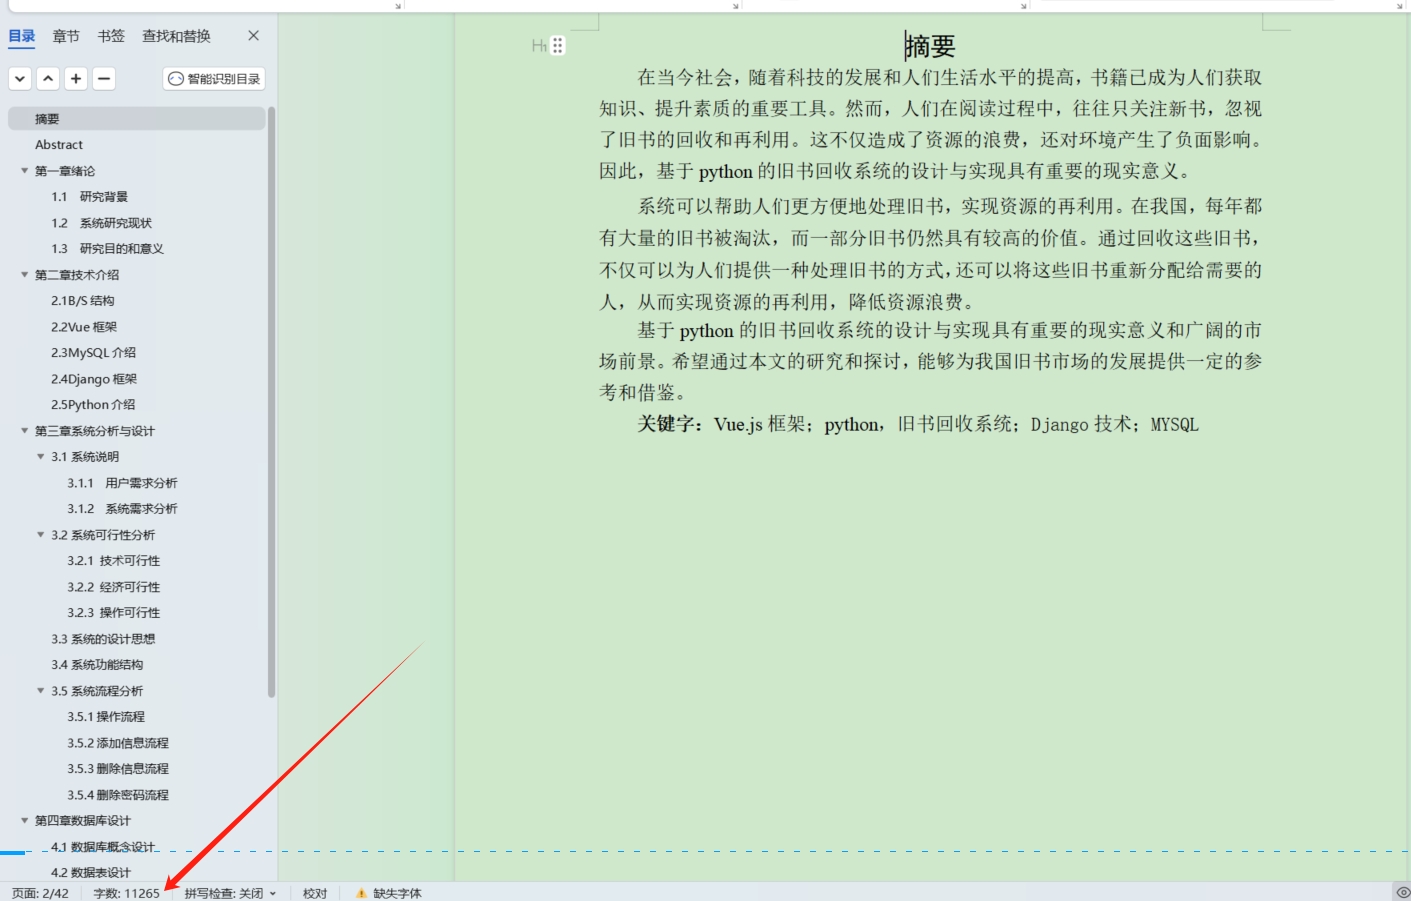This screenshot has height=901, width=1411.
Task: Go to 4.1 数据库概念设计 section
Action: click(103, 847)
